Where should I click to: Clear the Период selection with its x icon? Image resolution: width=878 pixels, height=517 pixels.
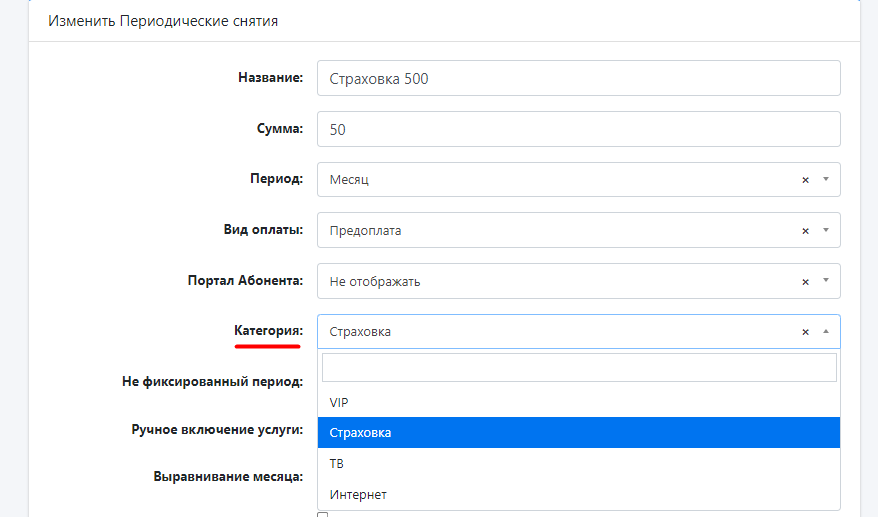(805, 180)
